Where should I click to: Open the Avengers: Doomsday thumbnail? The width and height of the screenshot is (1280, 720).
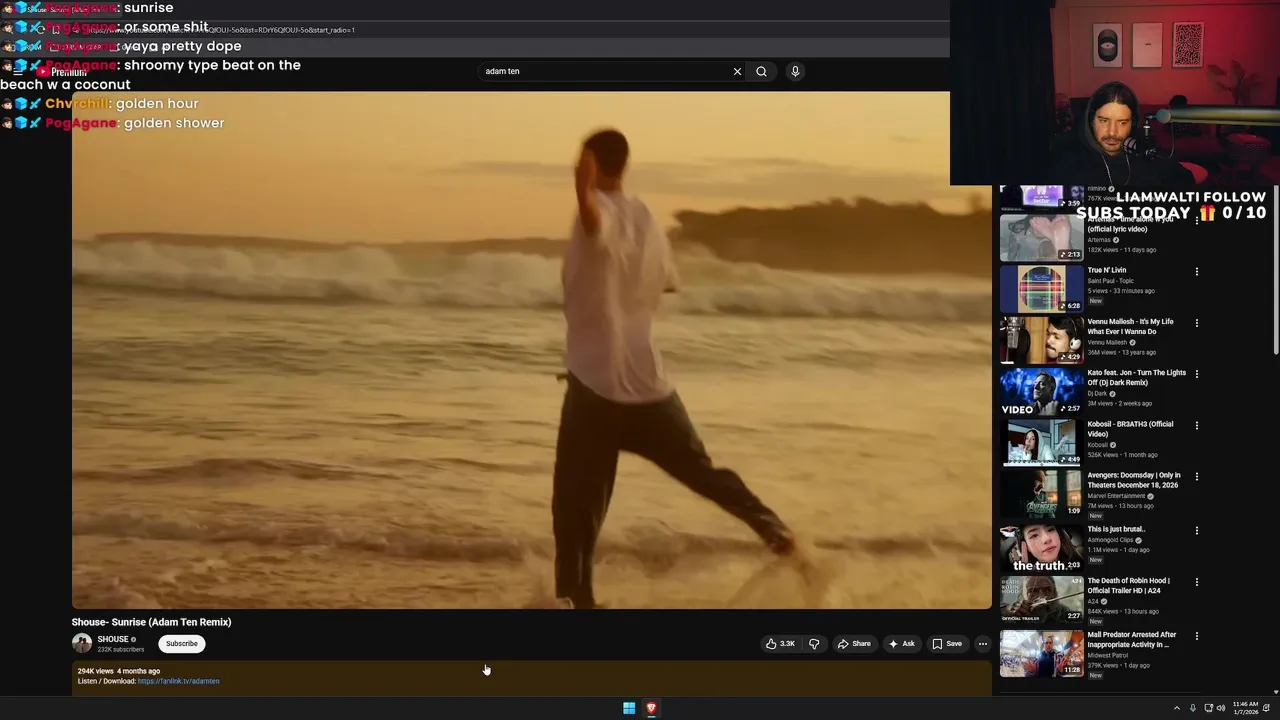(1041, 495)
